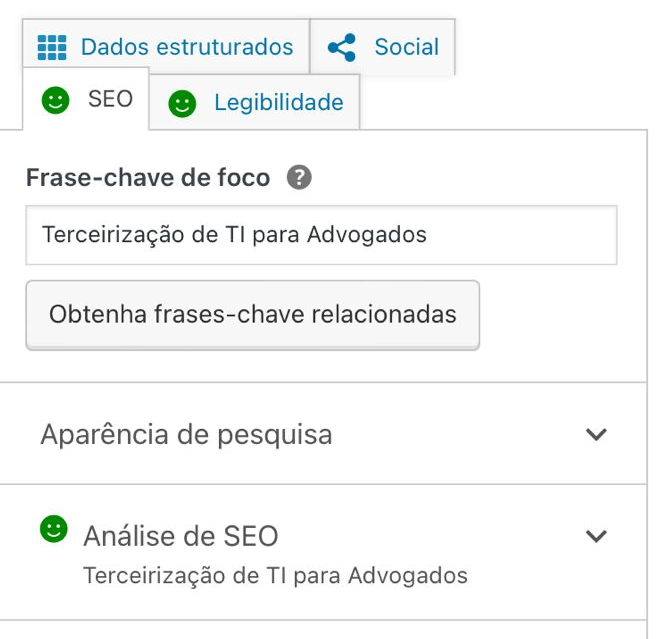
Task: Switch to the Social tab
Action: [405, 47]
